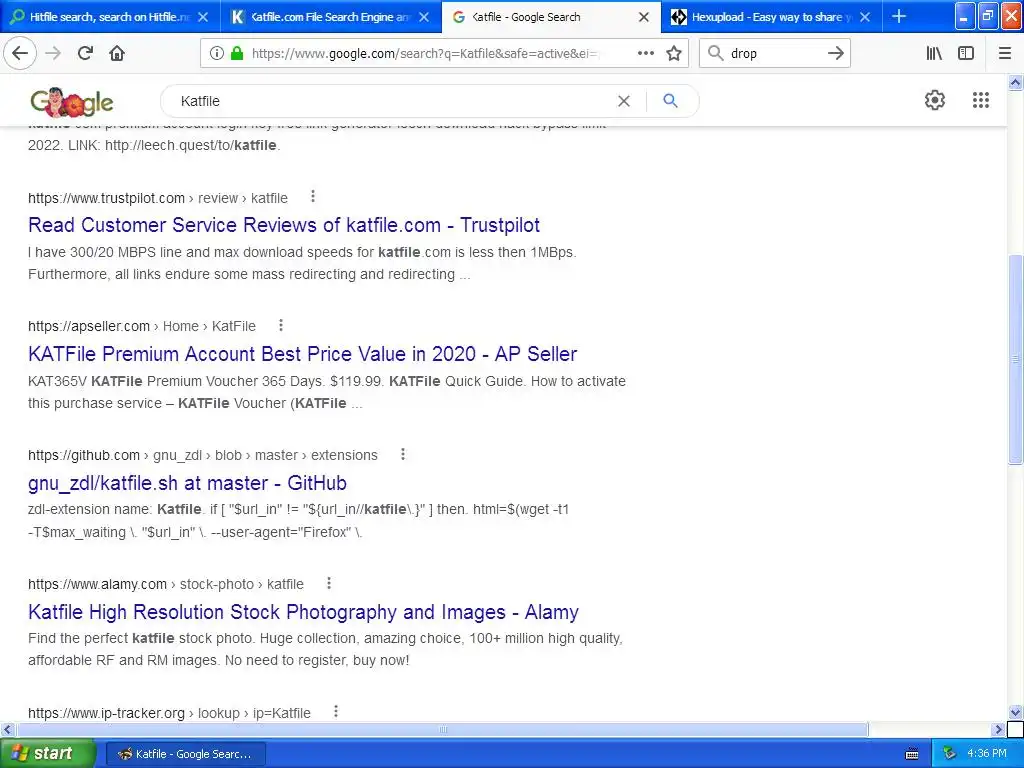
Task: Open options for the ip-tracker result
Action: (336, 711)
